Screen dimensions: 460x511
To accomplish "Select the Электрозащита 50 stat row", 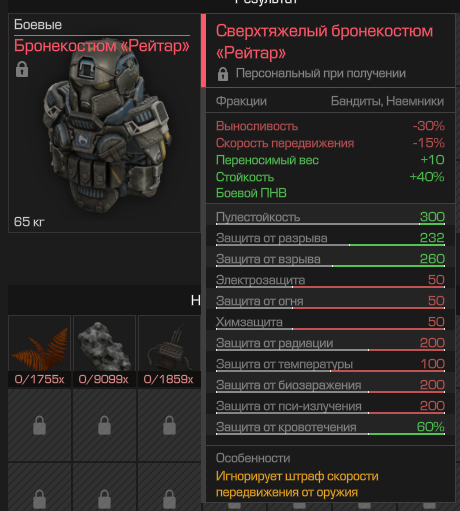I will (x=330, y=280).
